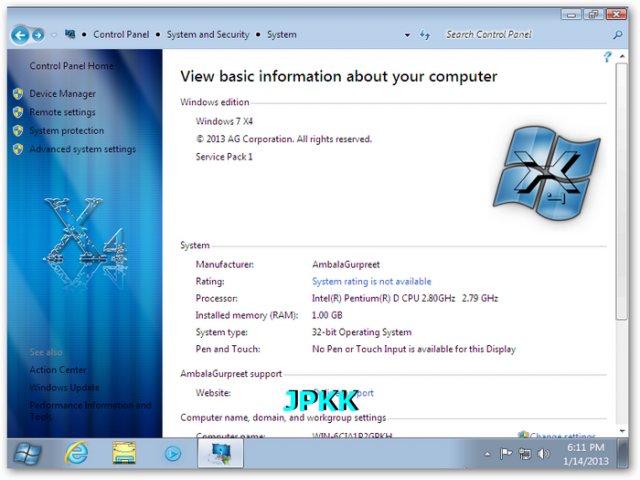Image resolution: width=640 pixels, height=480 pixels.
Task: Navigate to System and Security breadcrumb
Action: tap(208, 35)
